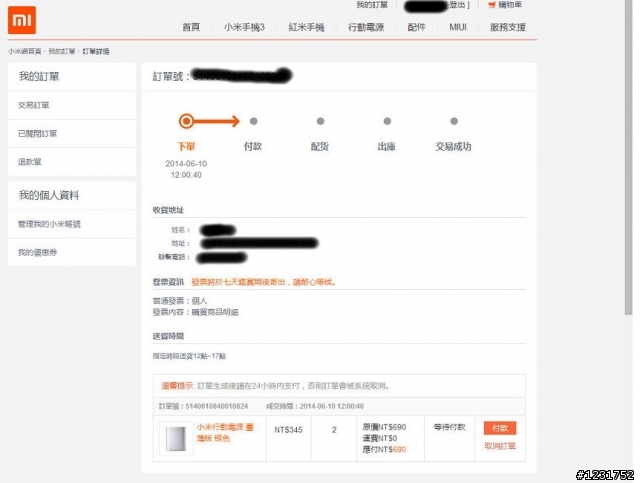Click the order time 2014-06-10 12:00:40 under 下單
The height and width of the screenshot is (483, 640).
click(x=186, y=169)
